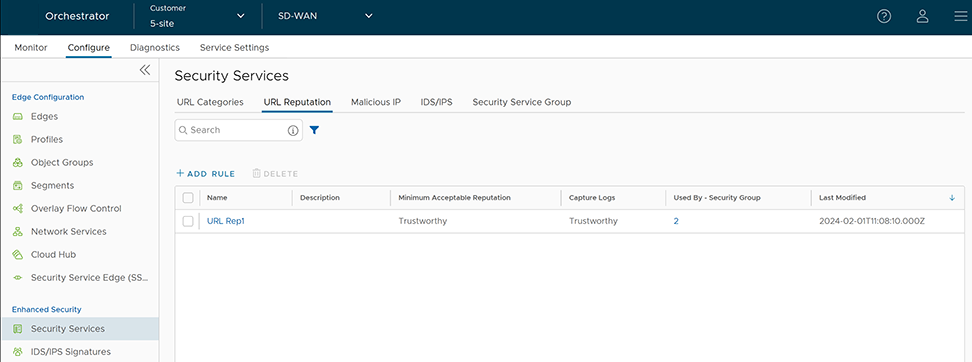The image size is (972, 362).
Task: Click the Add Rule button
Action: (x=206, y=174)
